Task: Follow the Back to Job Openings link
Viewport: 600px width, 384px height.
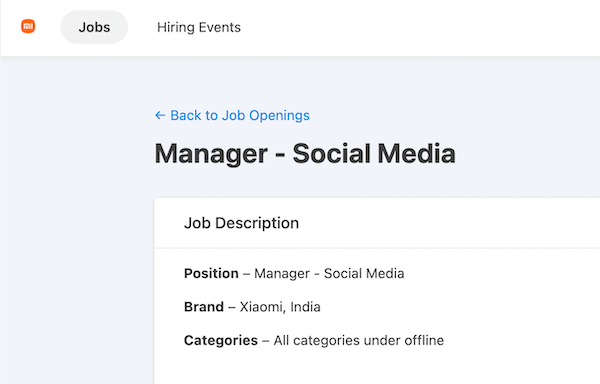Action: (232, 115)
